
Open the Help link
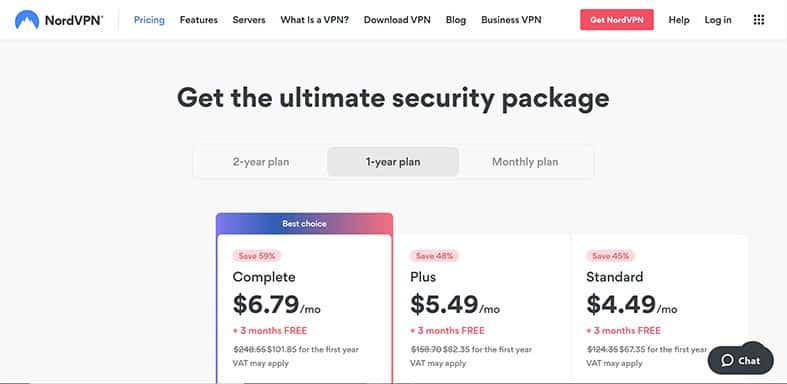(x=679, y=20)
